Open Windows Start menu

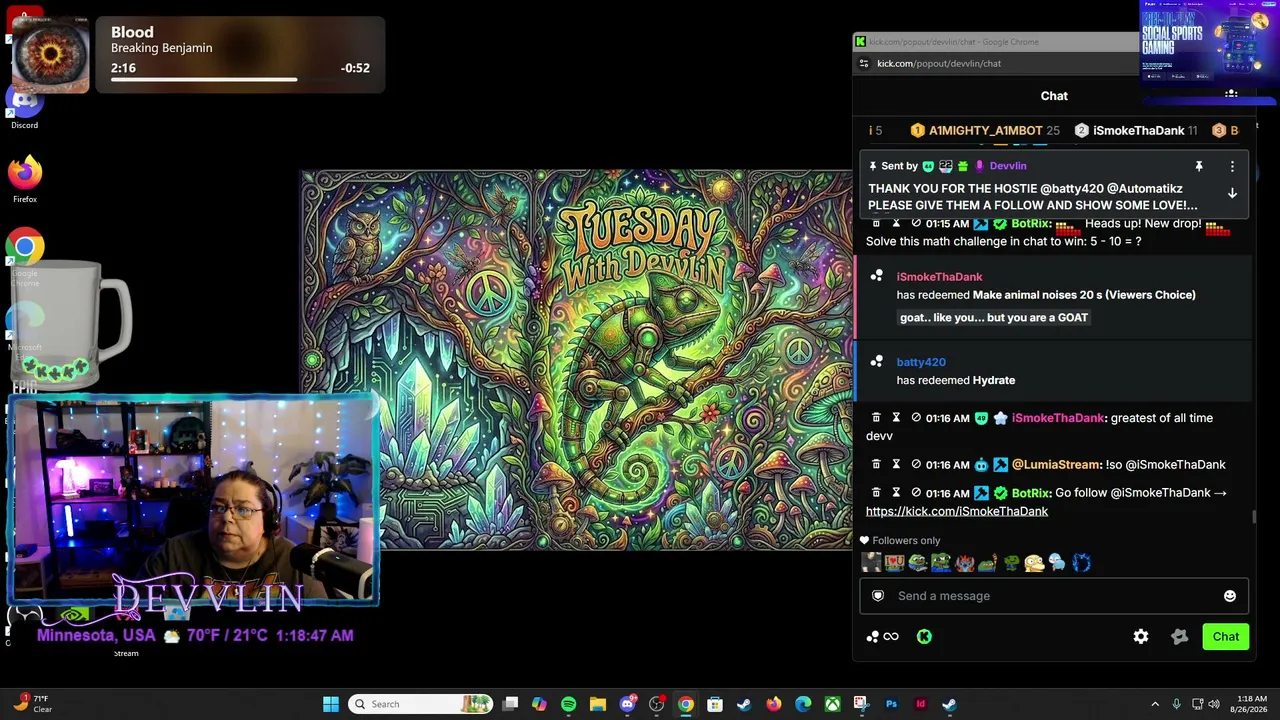[x=331, y=704]
